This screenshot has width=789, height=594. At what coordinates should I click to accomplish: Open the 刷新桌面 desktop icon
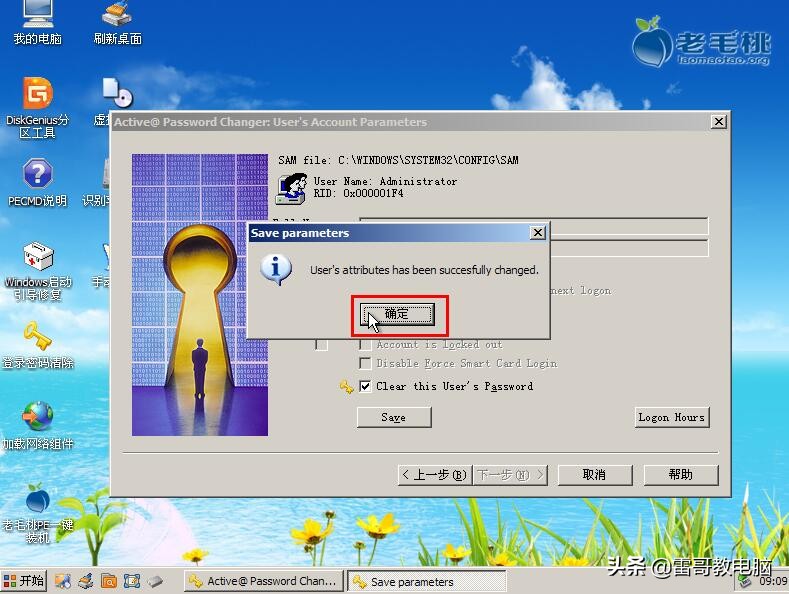[x=118, y=23]
